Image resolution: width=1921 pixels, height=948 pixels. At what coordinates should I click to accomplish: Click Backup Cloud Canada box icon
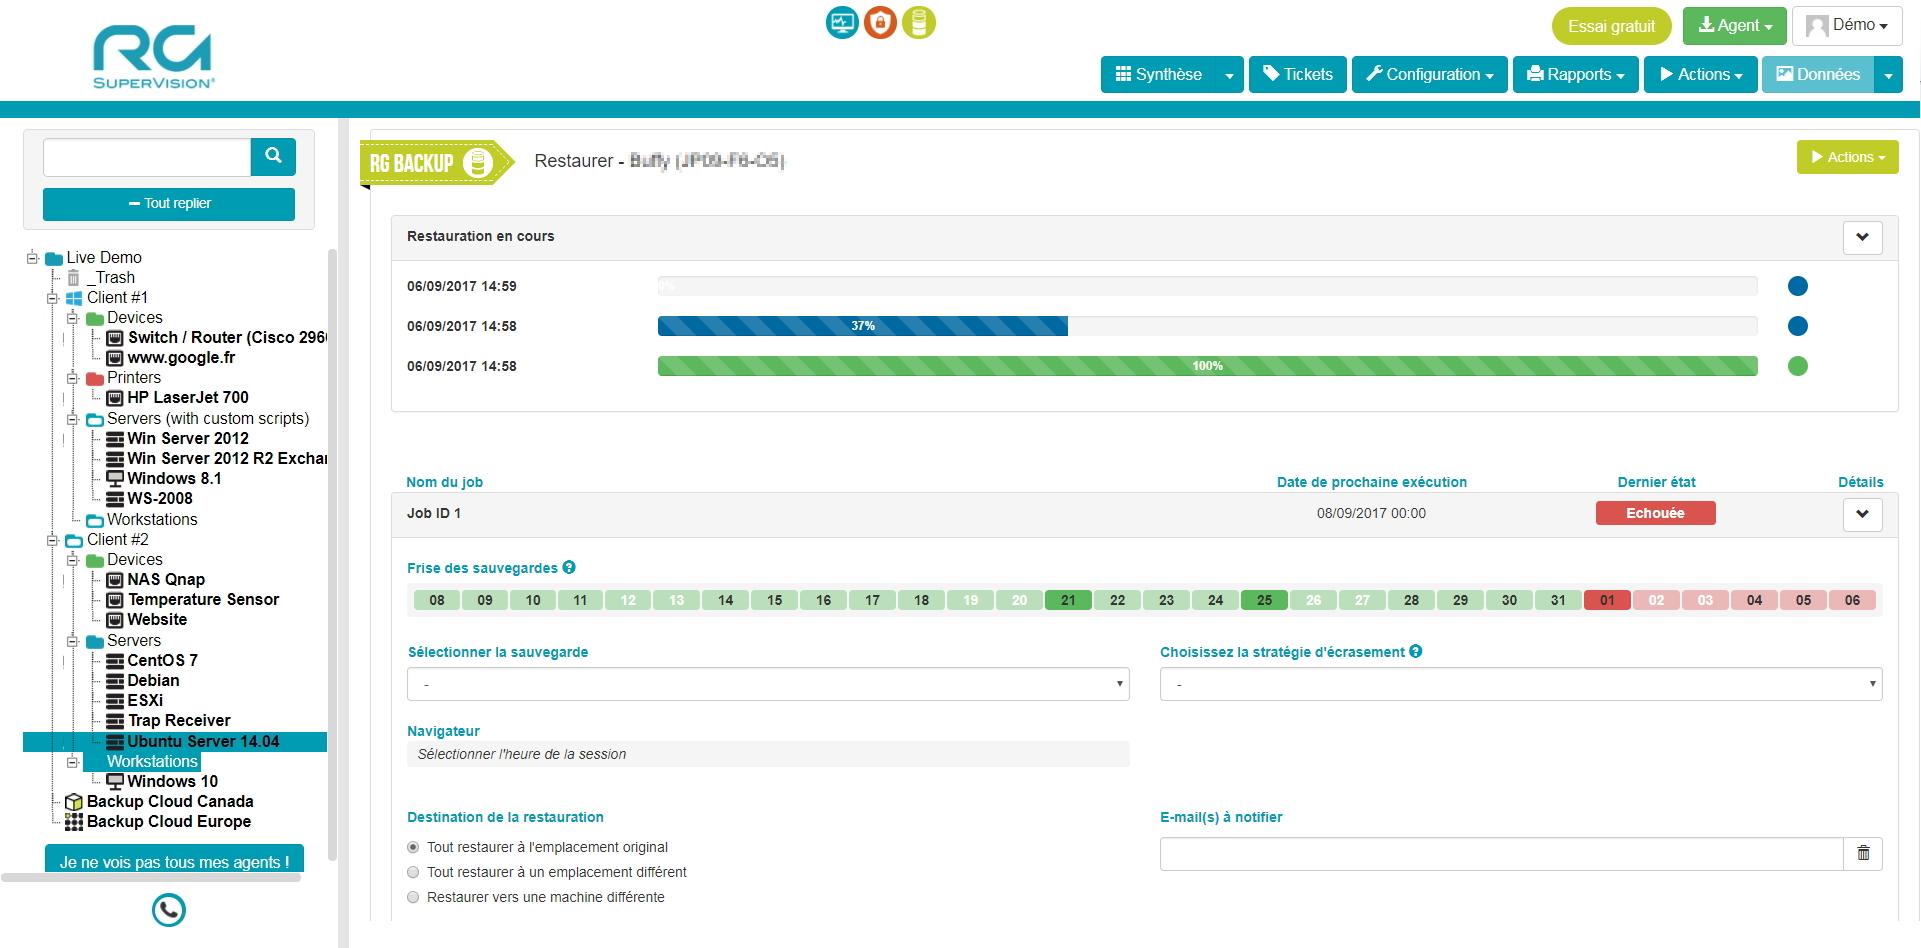pyautogui.click(x=73, y=802)
